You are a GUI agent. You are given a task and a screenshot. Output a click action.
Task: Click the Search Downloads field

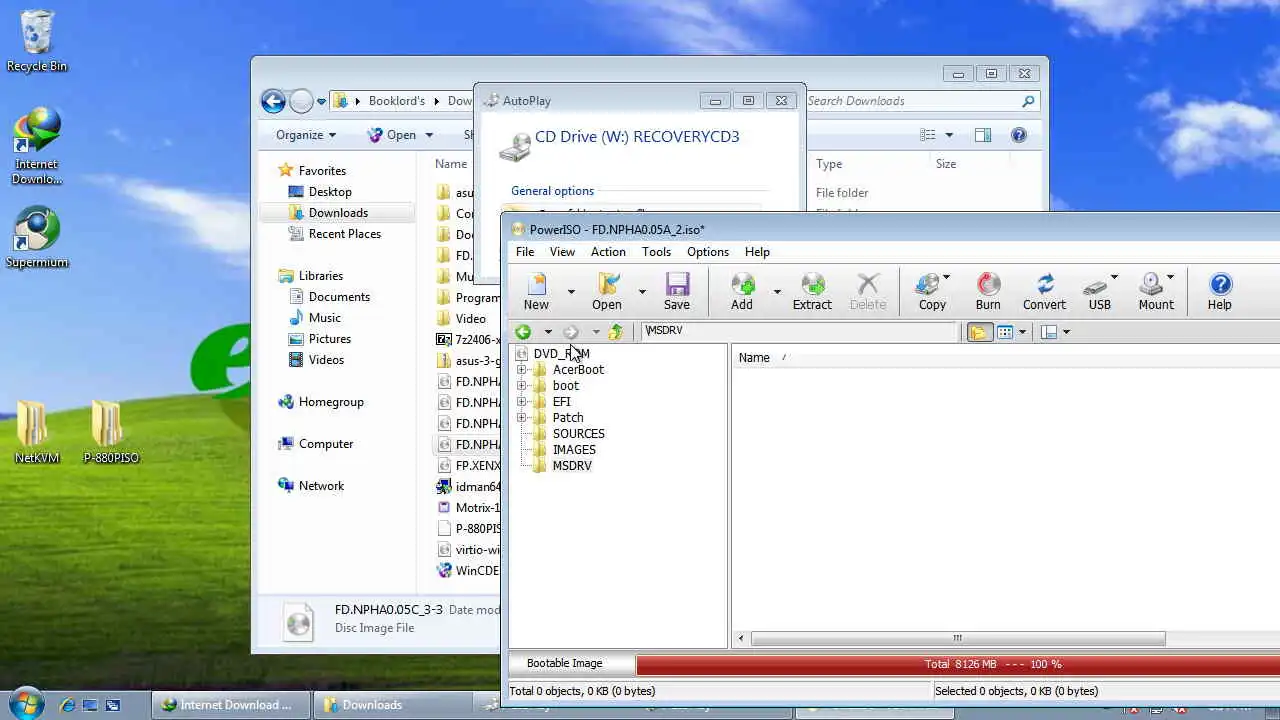coord(920,101)
